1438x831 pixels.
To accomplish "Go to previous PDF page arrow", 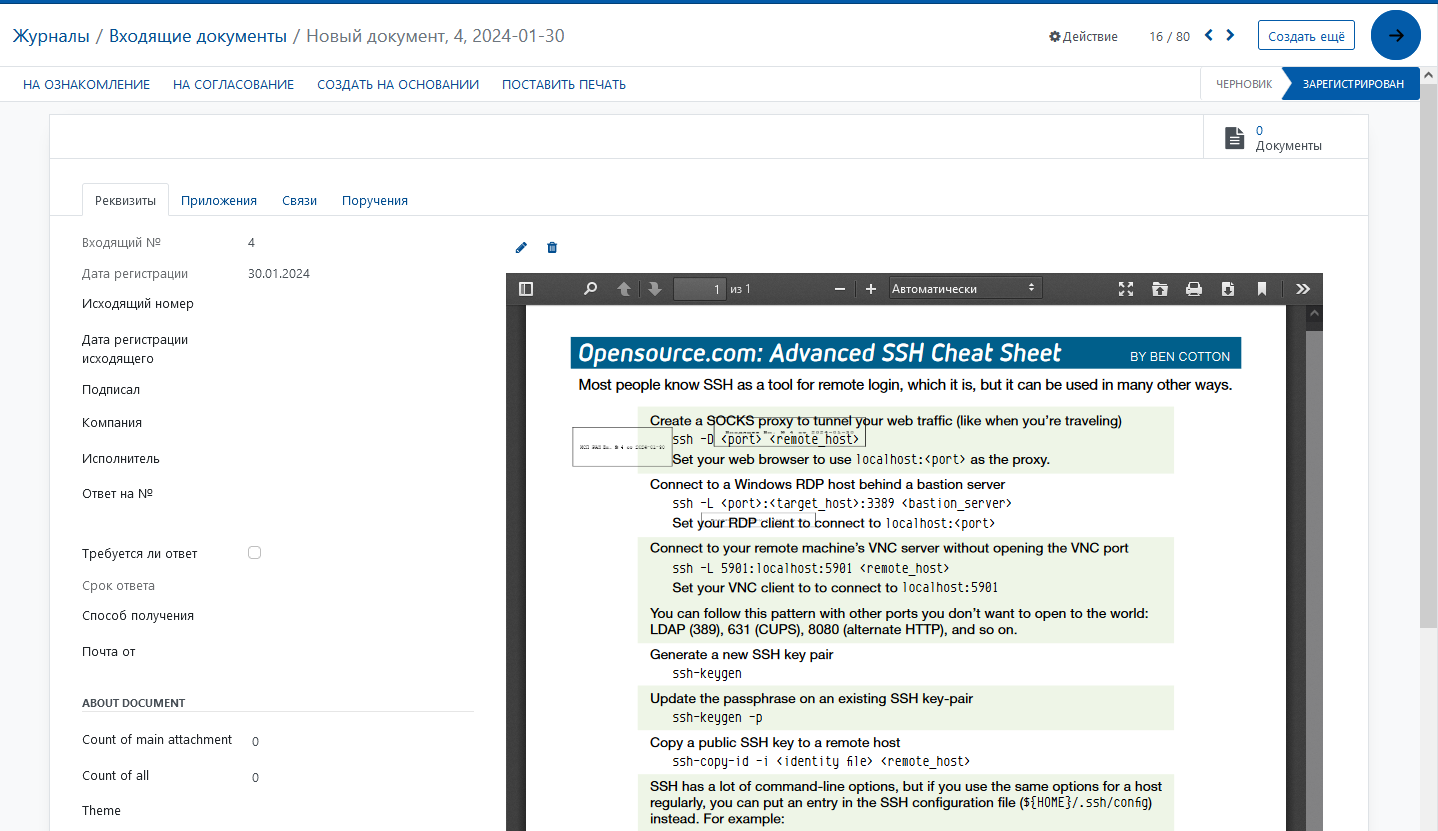I will point(624,289).
